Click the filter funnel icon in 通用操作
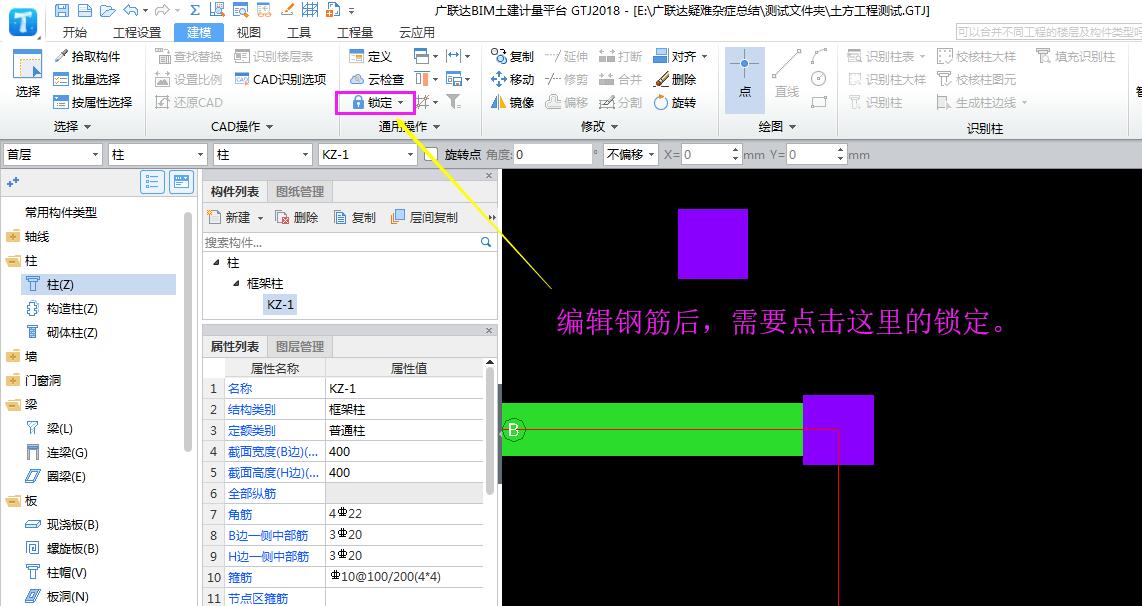The height and width of the screenshot is (606, 1142). coord(454,102)
